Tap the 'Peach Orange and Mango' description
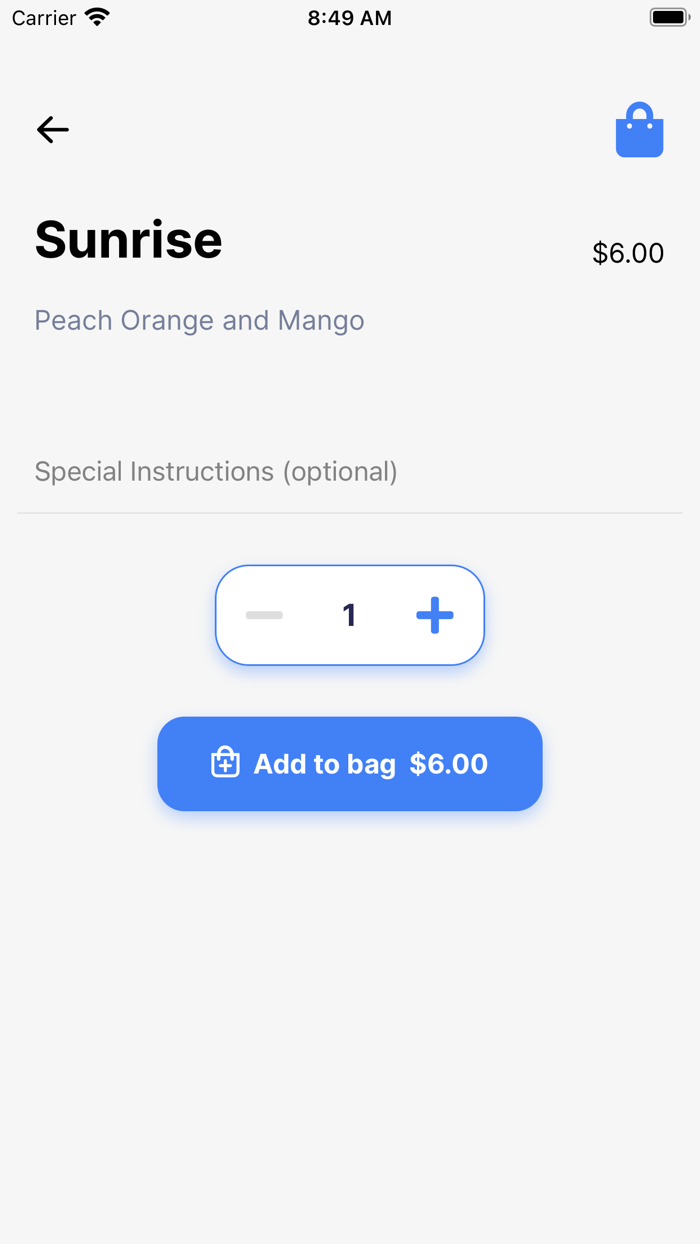Image resolution: width=700 pixels, height=1244 pixels. (x=199, y=321)
